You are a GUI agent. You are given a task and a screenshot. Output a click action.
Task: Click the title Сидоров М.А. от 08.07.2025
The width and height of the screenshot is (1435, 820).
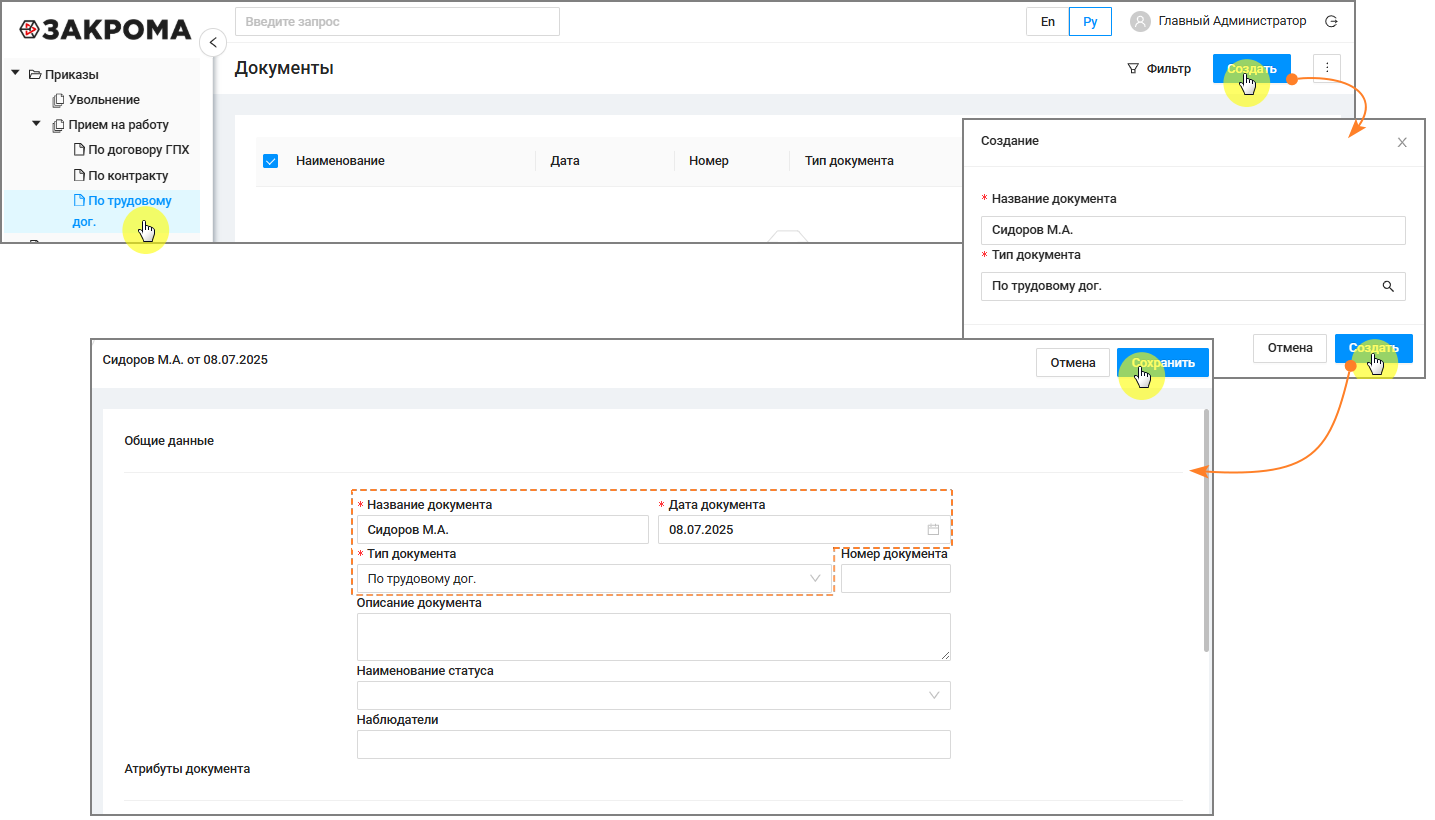tap(185, 360)
